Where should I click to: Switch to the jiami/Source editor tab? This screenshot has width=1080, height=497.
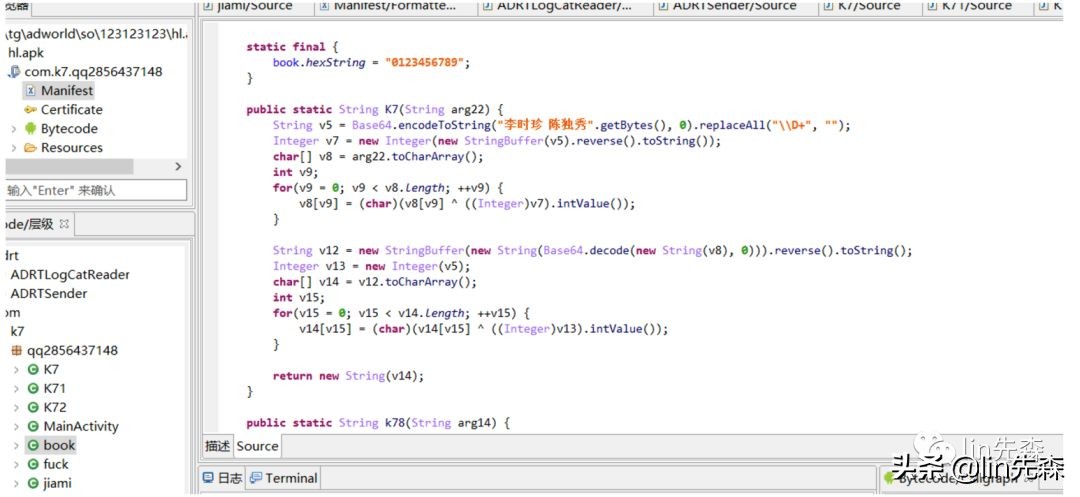(x=255, y=6)
